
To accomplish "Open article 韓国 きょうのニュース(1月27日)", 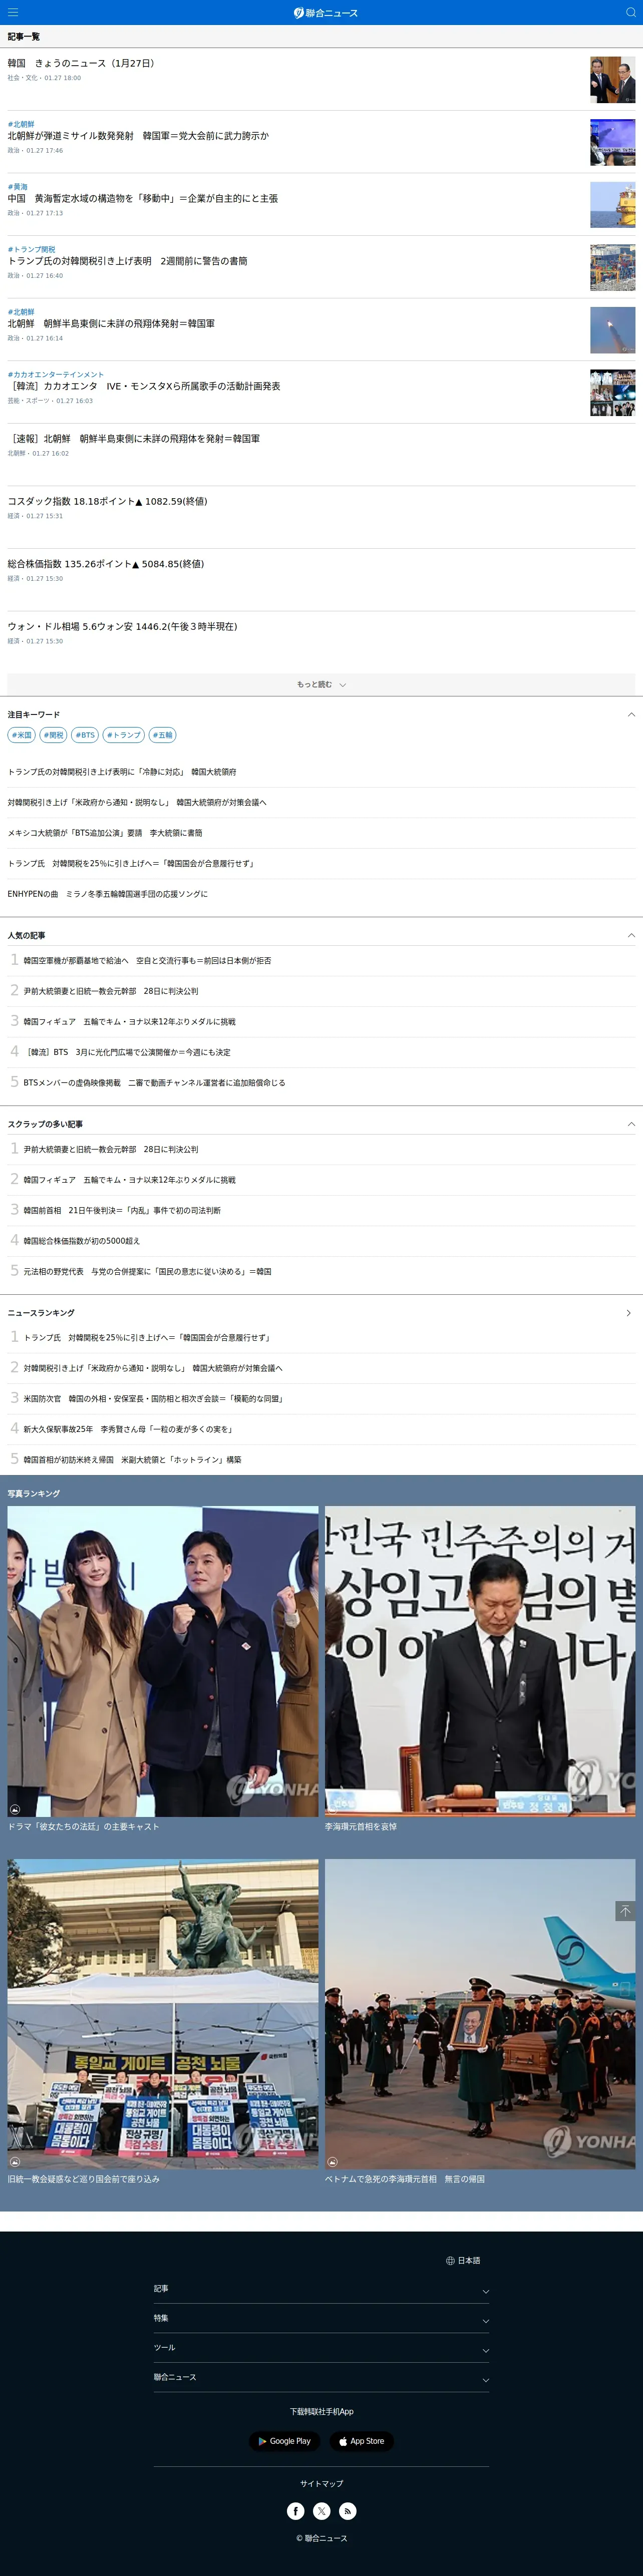I will (x=81, y=63).
